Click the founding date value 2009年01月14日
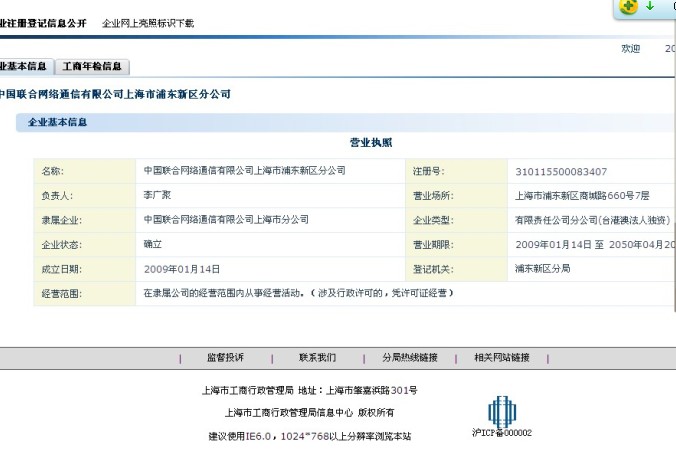Viewport: 676px width, 456px height. point(182,269)
